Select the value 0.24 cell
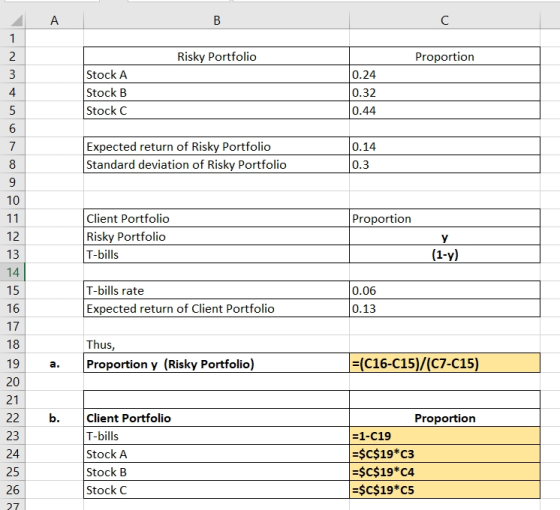560x510 pixels. pyautogui.click(x=444, y=74)
